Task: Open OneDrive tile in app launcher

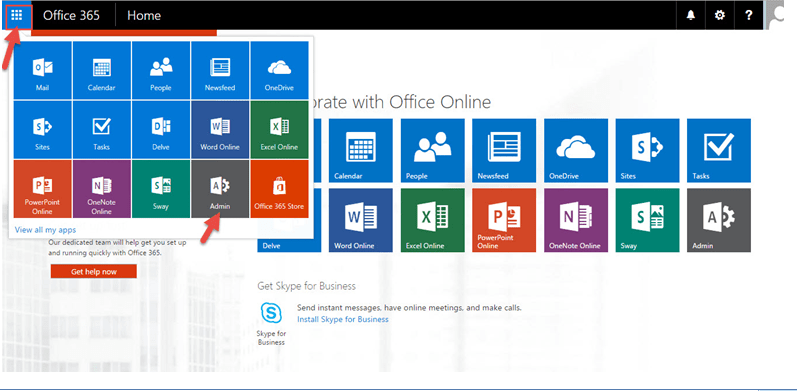Action: [279, 70]
